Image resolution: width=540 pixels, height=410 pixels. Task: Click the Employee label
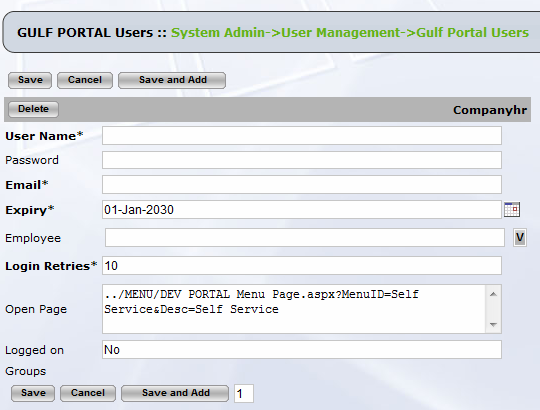[33, 238]
